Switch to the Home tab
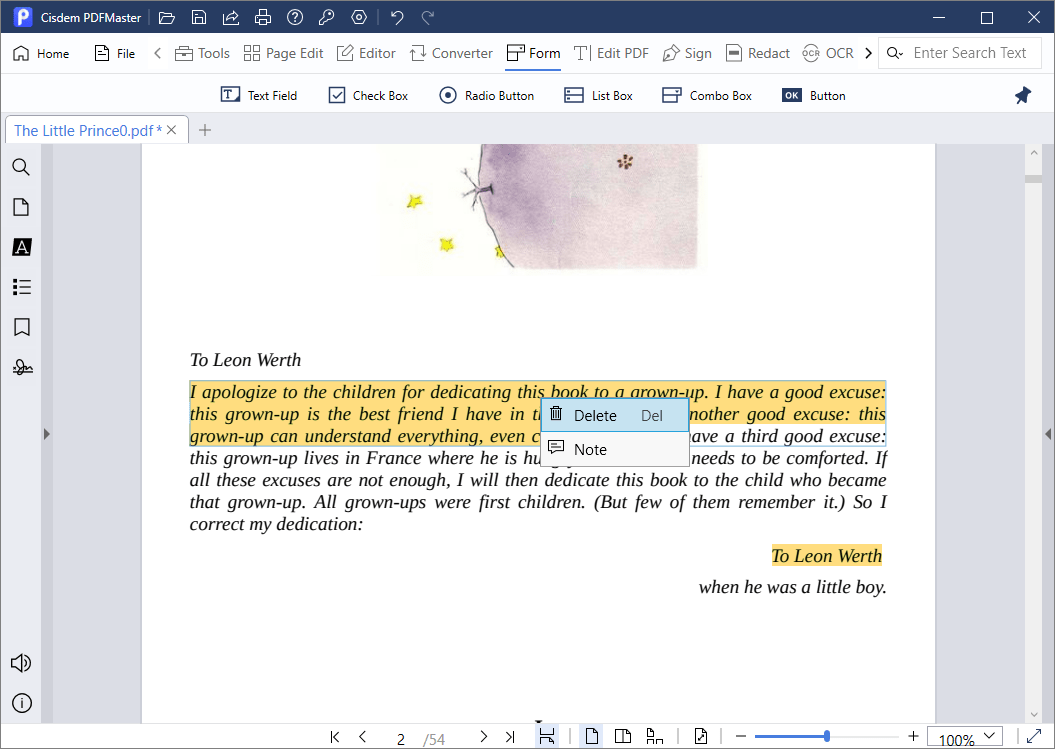Image resolution: width=1055 pixels, height=749 pixels. point(41,53)
